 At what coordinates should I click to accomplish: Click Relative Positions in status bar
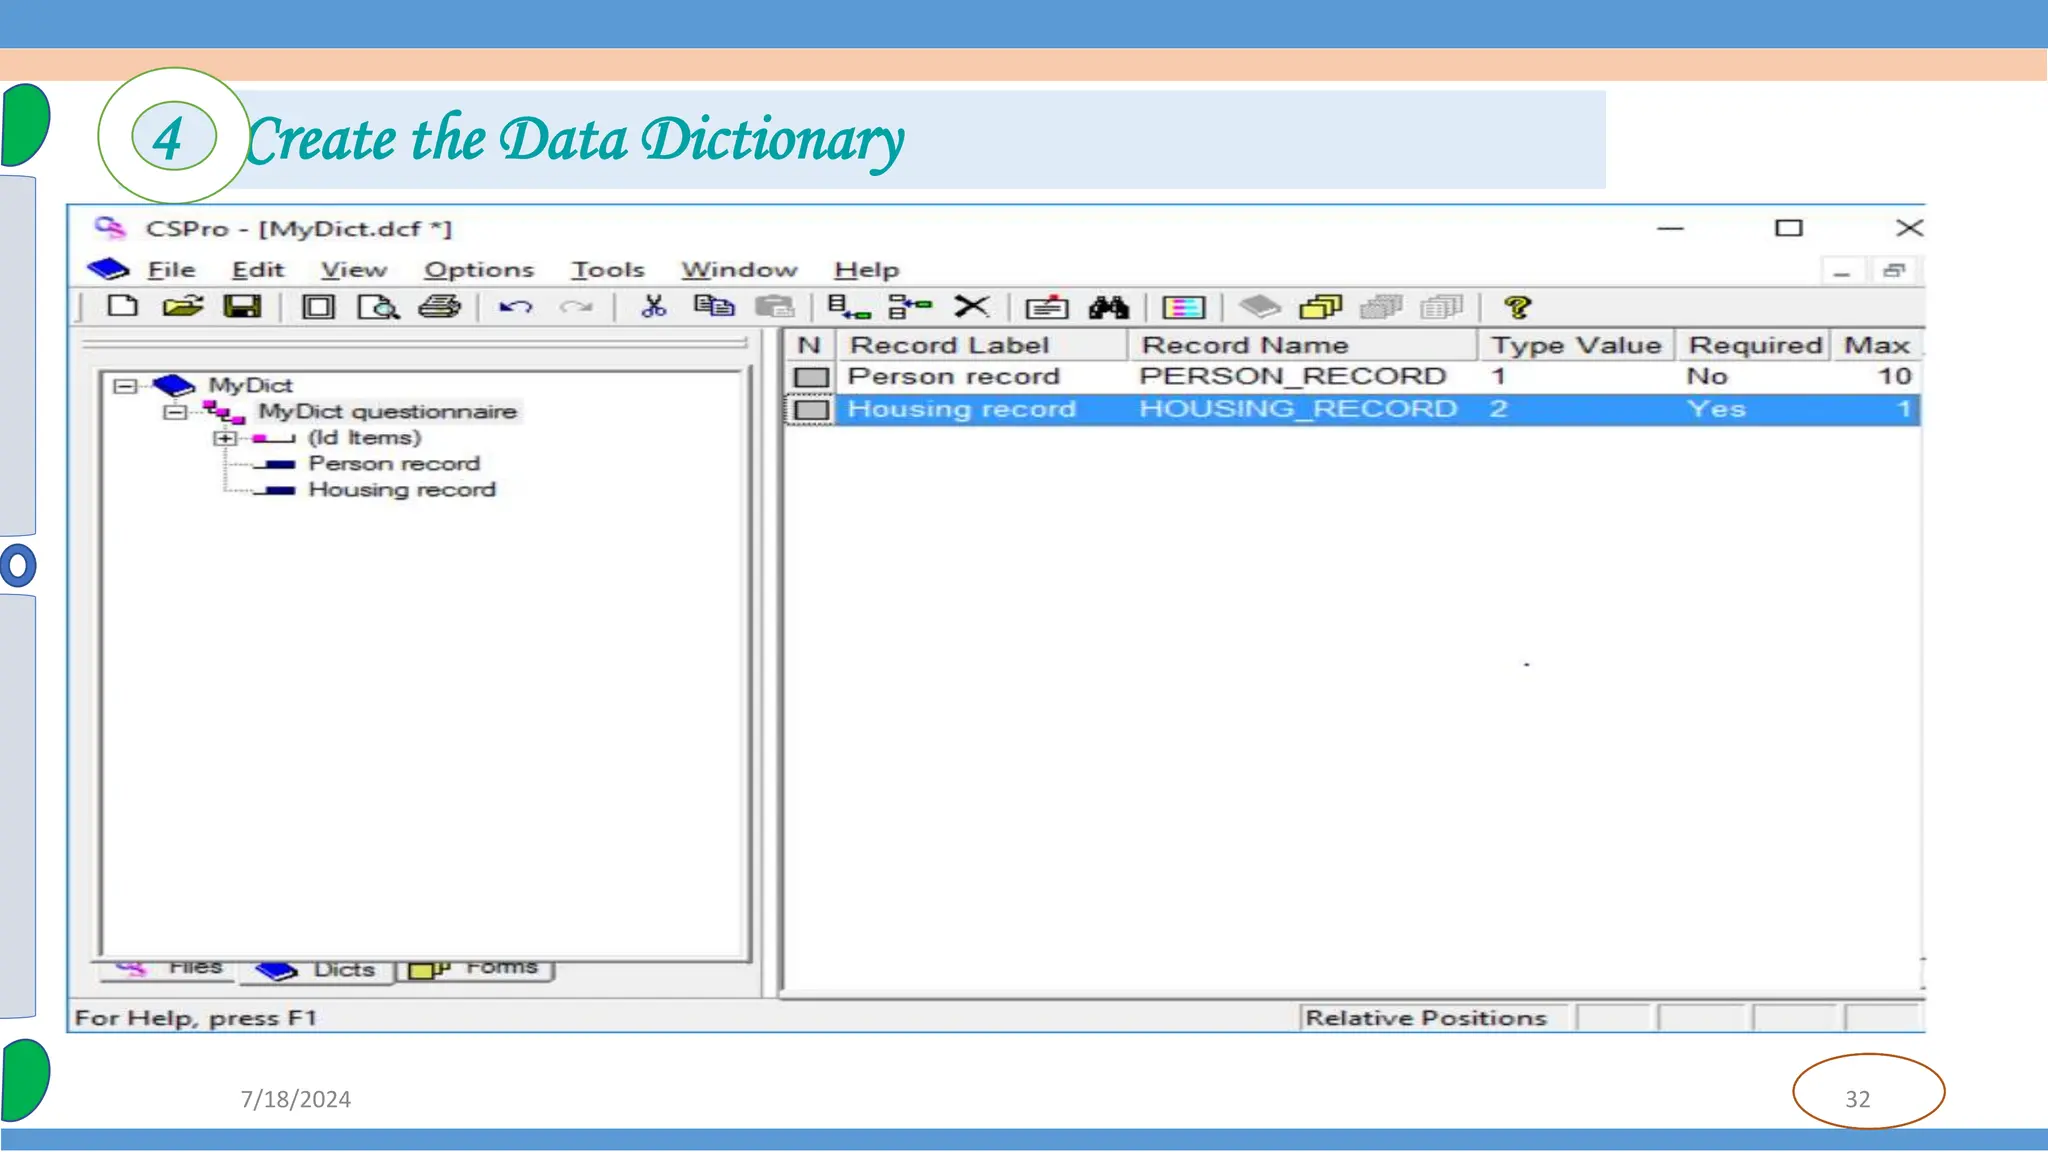(x=1425, y=1018)
